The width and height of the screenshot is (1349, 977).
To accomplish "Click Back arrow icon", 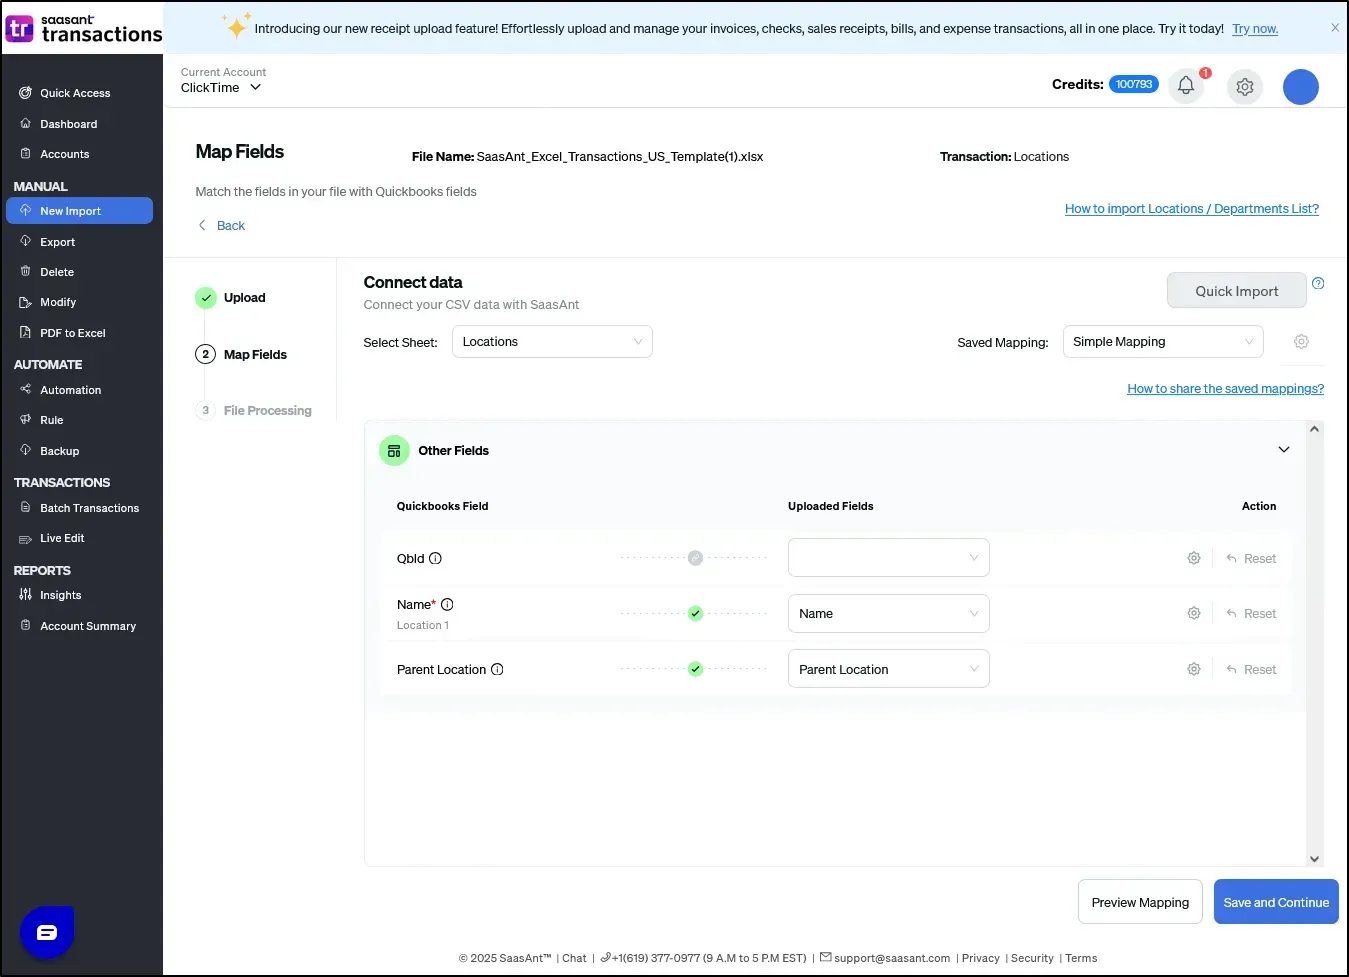I will point(202,226).
